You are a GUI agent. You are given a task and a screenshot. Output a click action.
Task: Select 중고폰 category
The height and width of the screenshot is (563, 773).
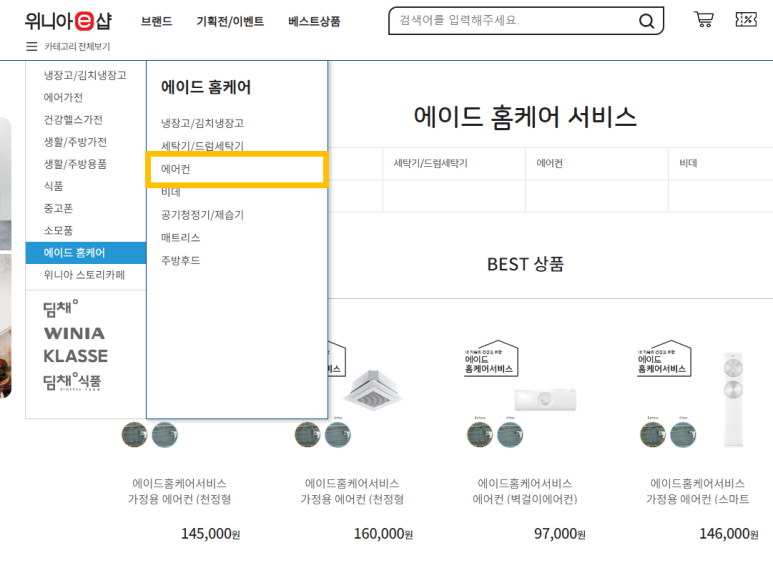click(x=58, y=208)
